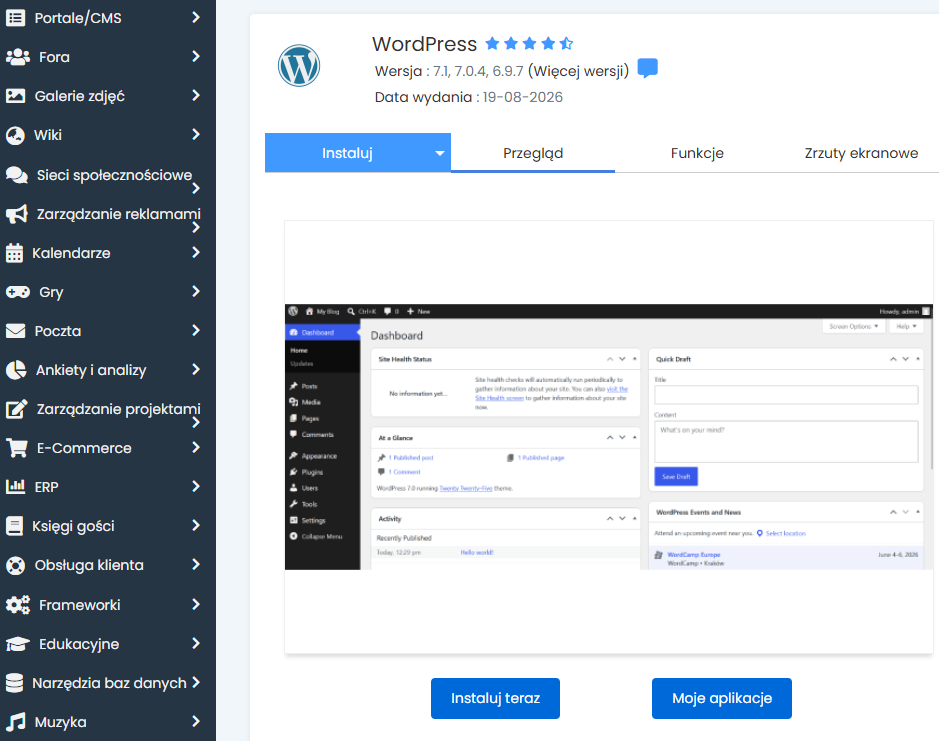Click the Obsługa klienta lifebuoy icon
The height and width of the screenshot is (741, 939).
[15, 565]
